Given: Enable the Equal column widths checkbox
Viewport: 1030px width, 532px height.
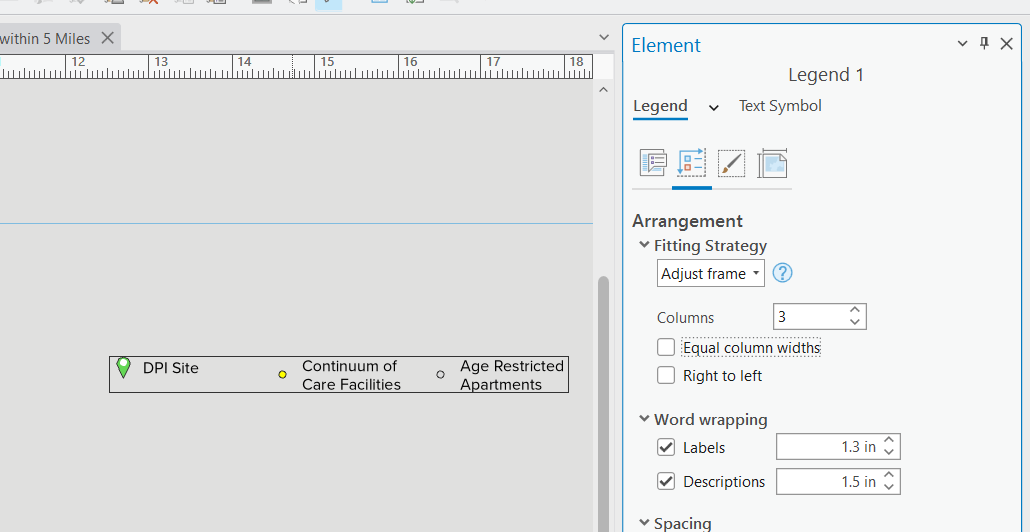Looking at the screenshot, I should (x=666, y=348).
